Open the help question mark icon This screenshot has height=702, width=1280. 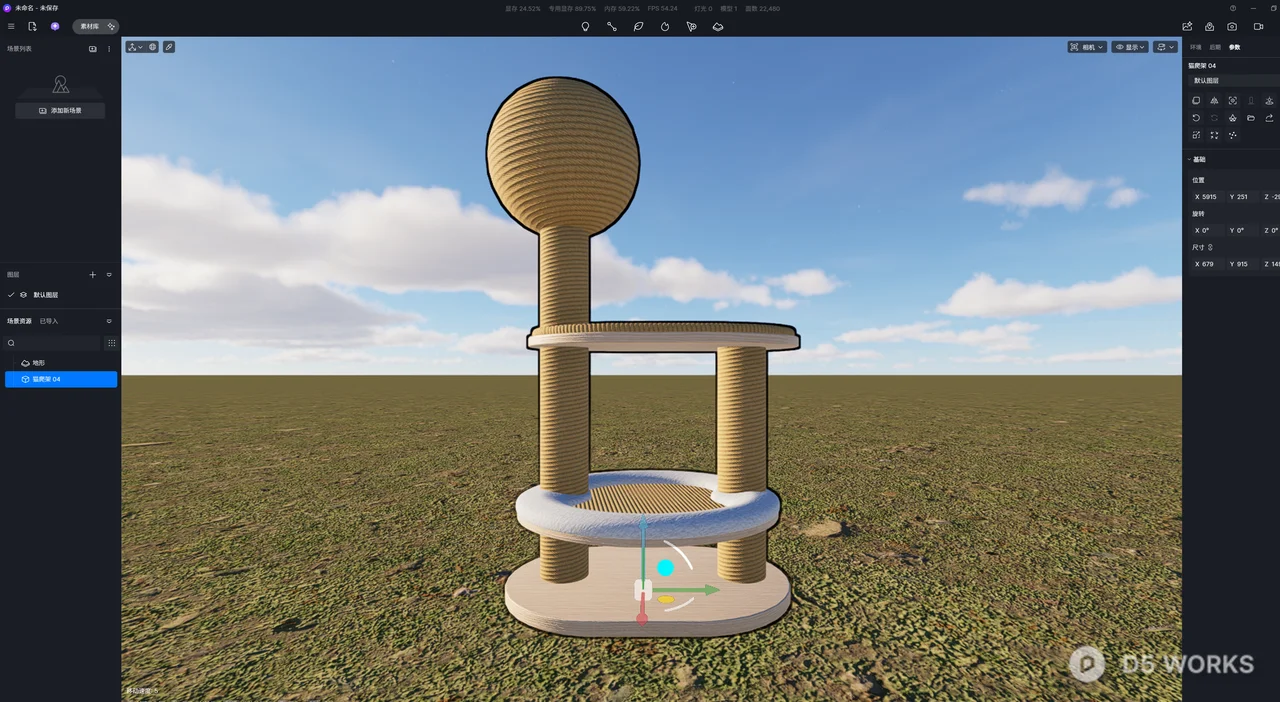point(1233,8)
